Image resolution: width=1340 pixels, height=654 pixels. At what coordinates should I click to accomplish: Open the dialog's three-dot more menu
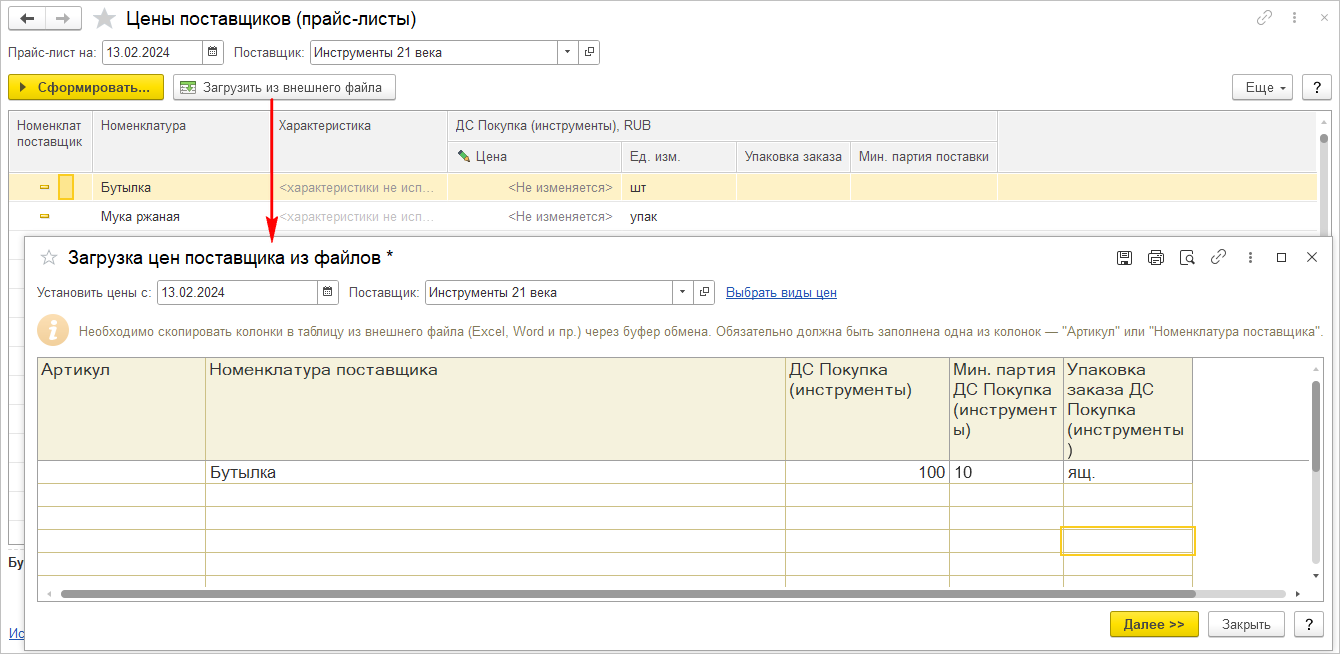[1250, 257]
